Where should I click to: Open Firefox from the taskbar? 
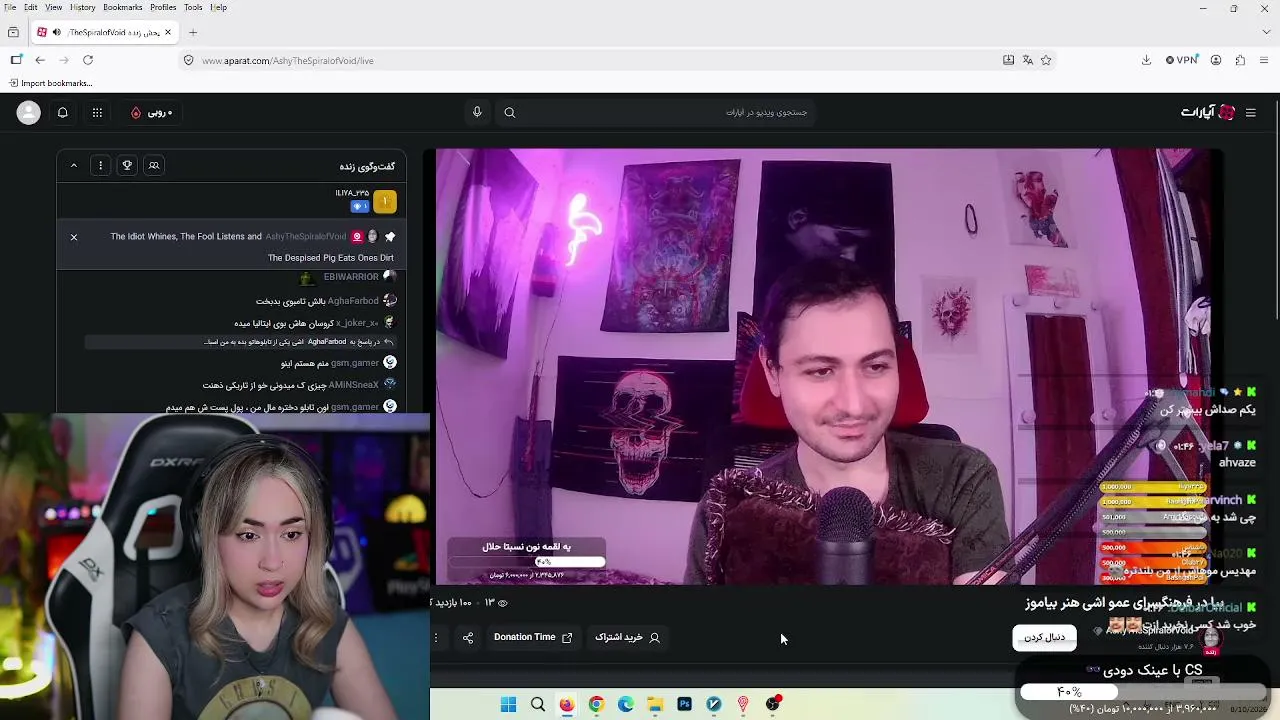[x=567, y=704]
